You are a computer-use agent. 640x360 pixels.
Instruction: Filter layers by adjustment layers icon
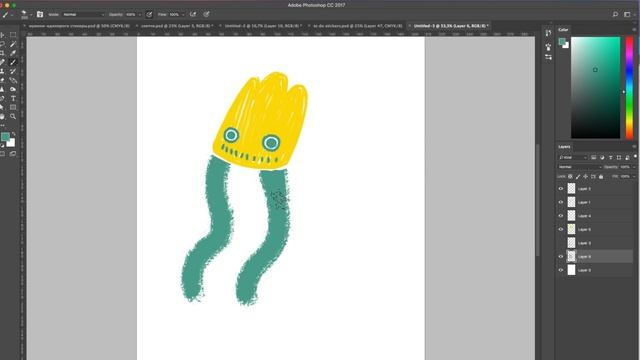coord(602,158)
